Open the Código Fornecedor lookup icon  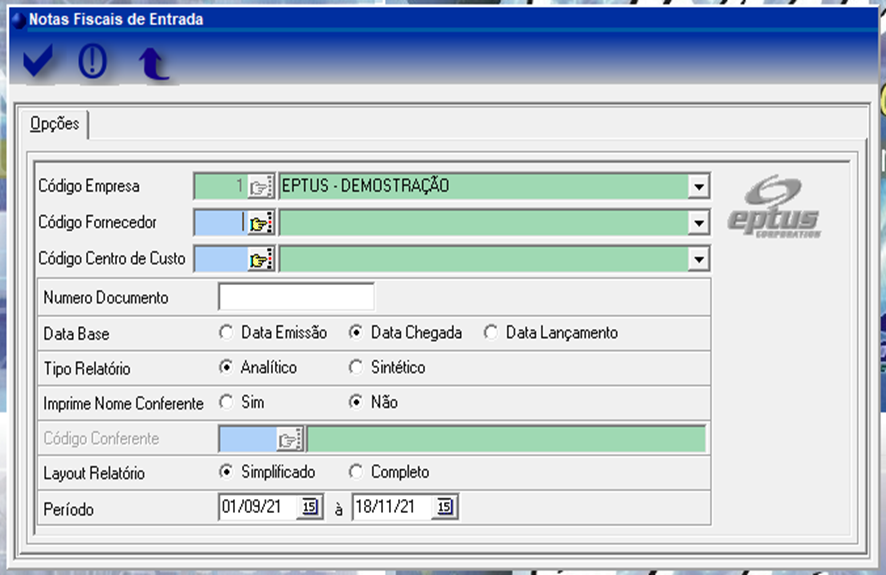pyautogui.click(x=261, y=223)
